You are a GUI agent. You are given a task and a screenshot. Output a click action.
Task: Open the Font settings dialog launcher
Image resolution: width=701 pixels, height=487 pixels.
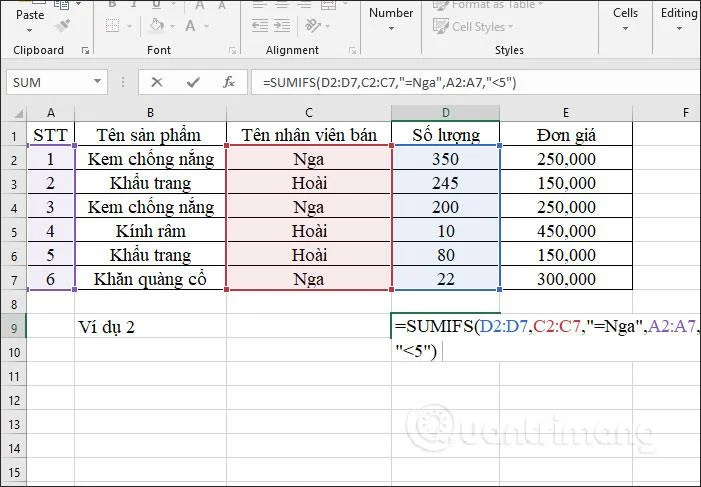pos(232,51)
